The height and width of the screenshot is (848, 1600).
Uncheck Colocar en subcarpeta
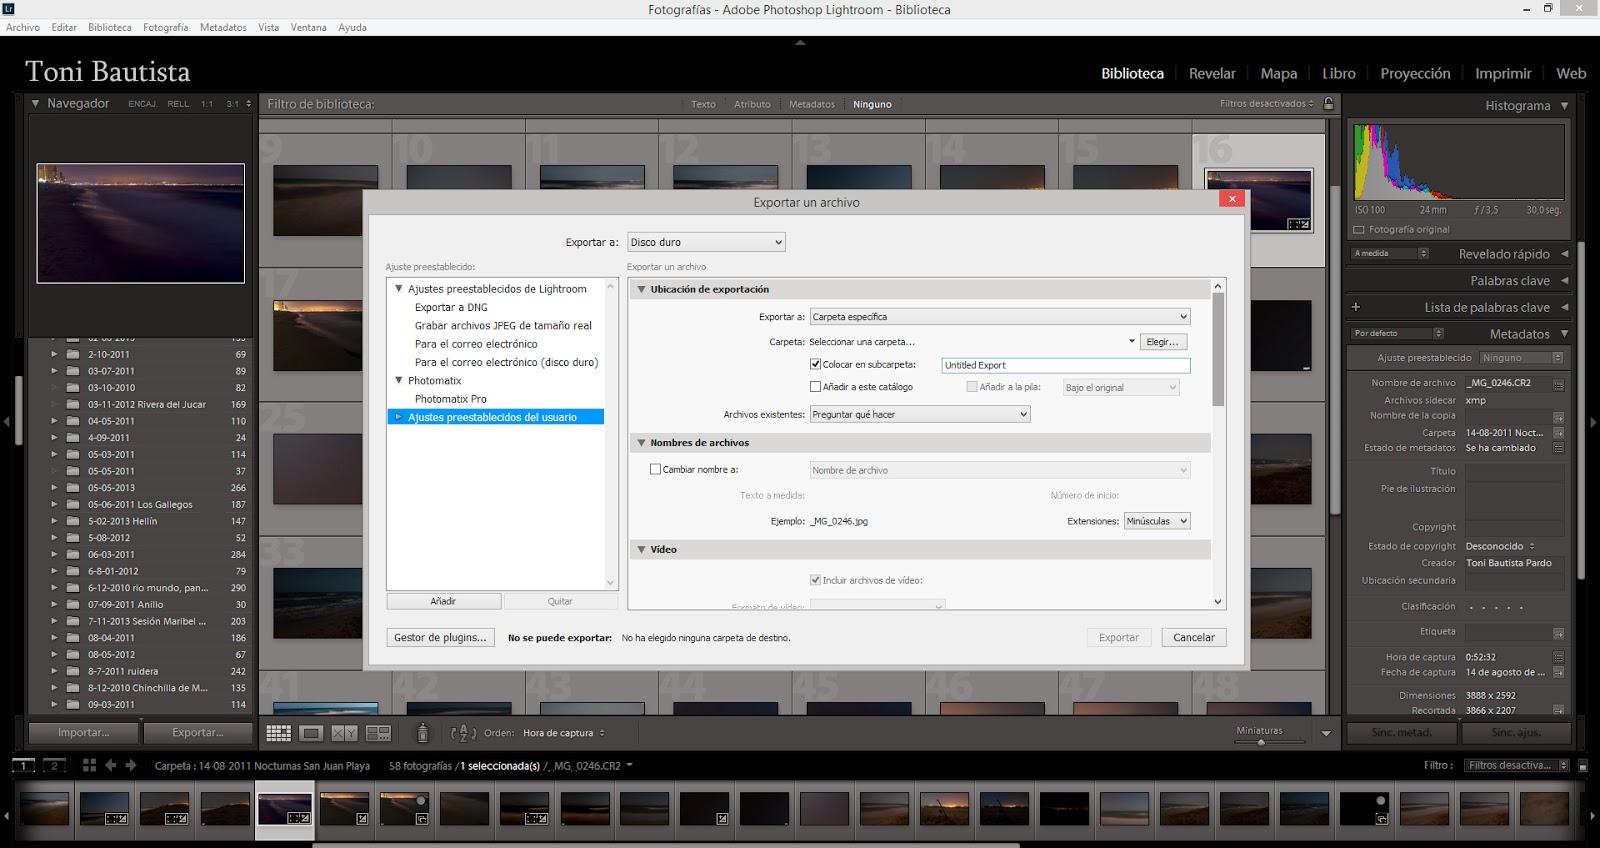815,365
